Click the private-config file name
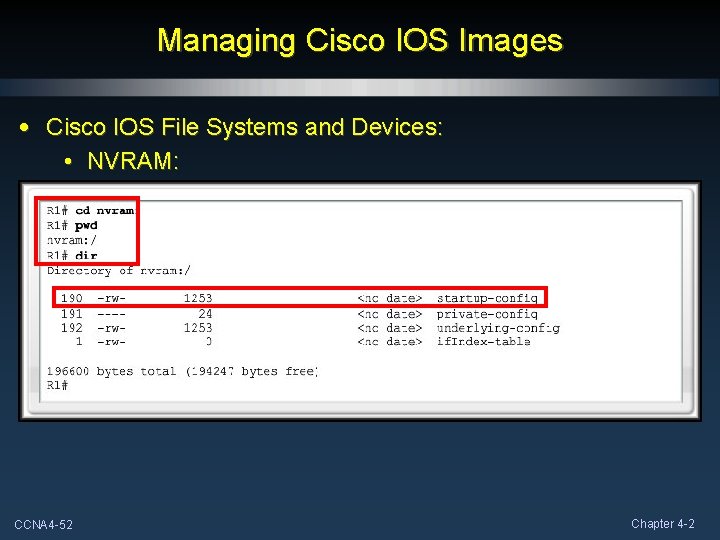720x540 pixels. click(x=487, y=314)
